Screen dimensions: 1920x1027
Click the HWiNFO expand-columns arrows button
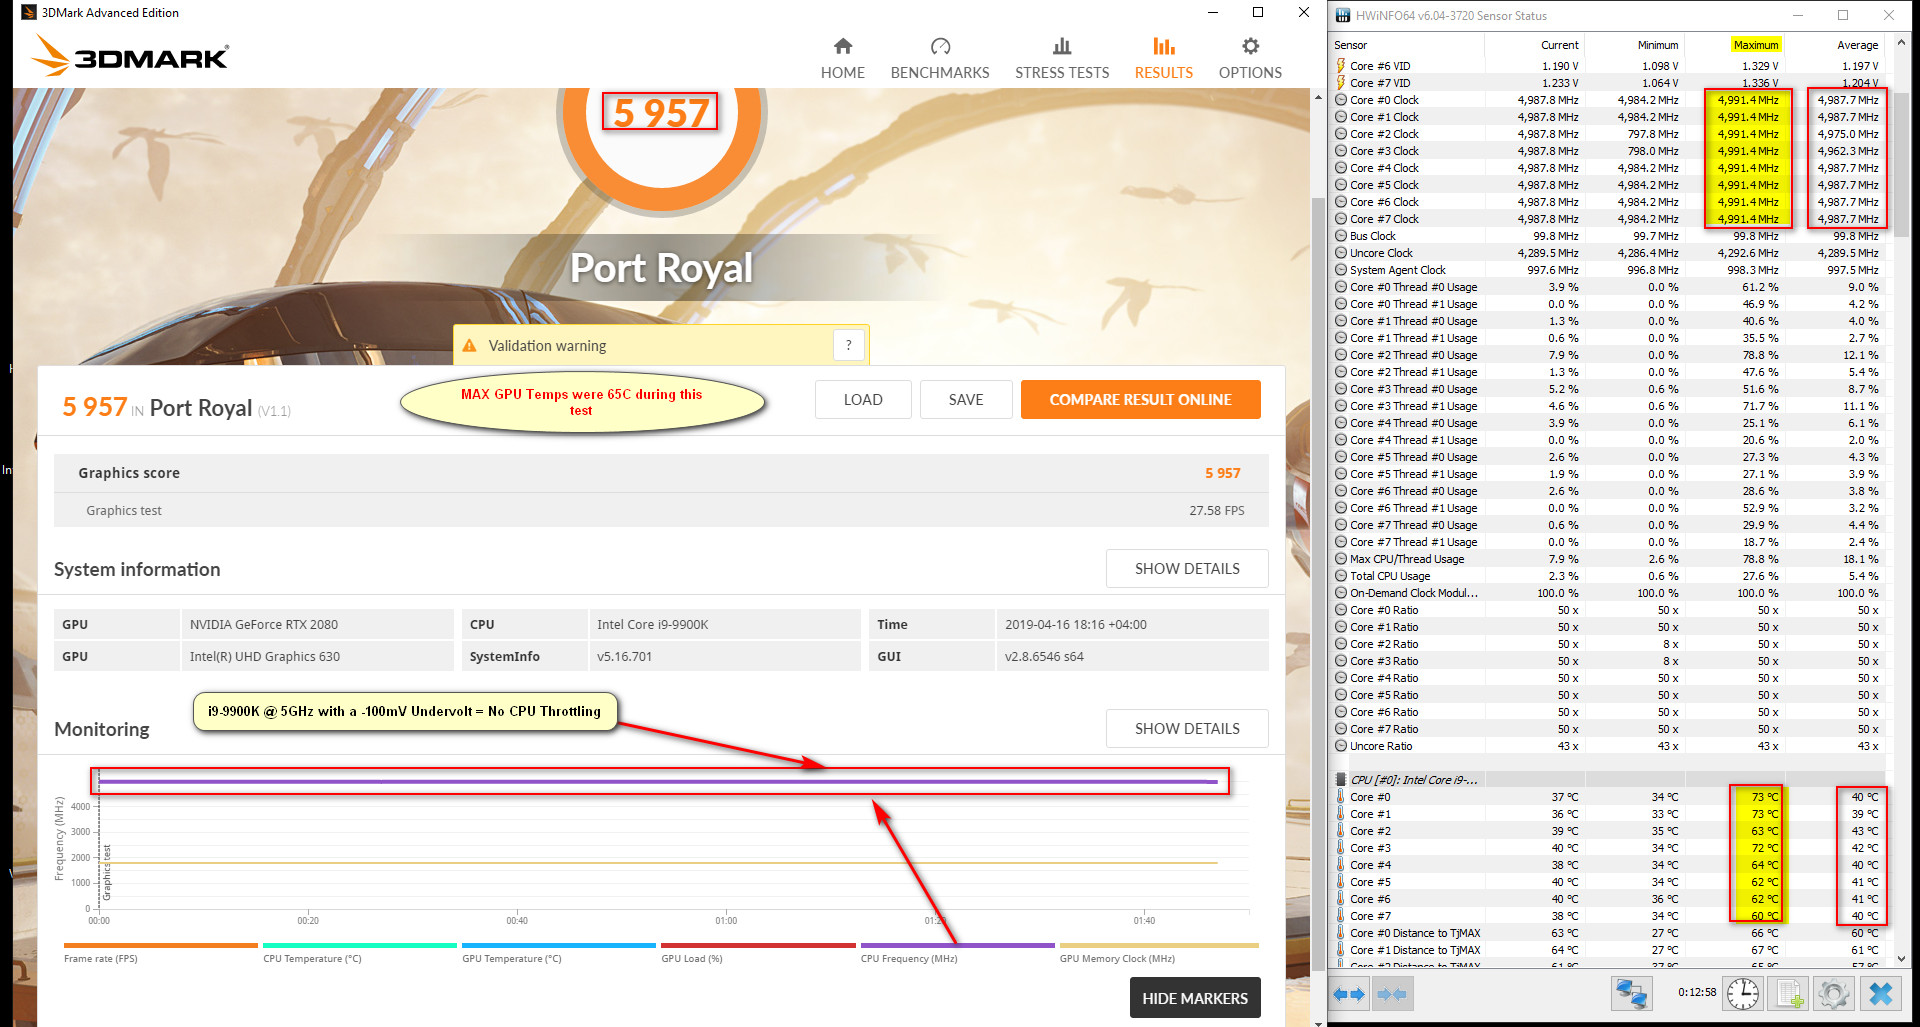1349,994
